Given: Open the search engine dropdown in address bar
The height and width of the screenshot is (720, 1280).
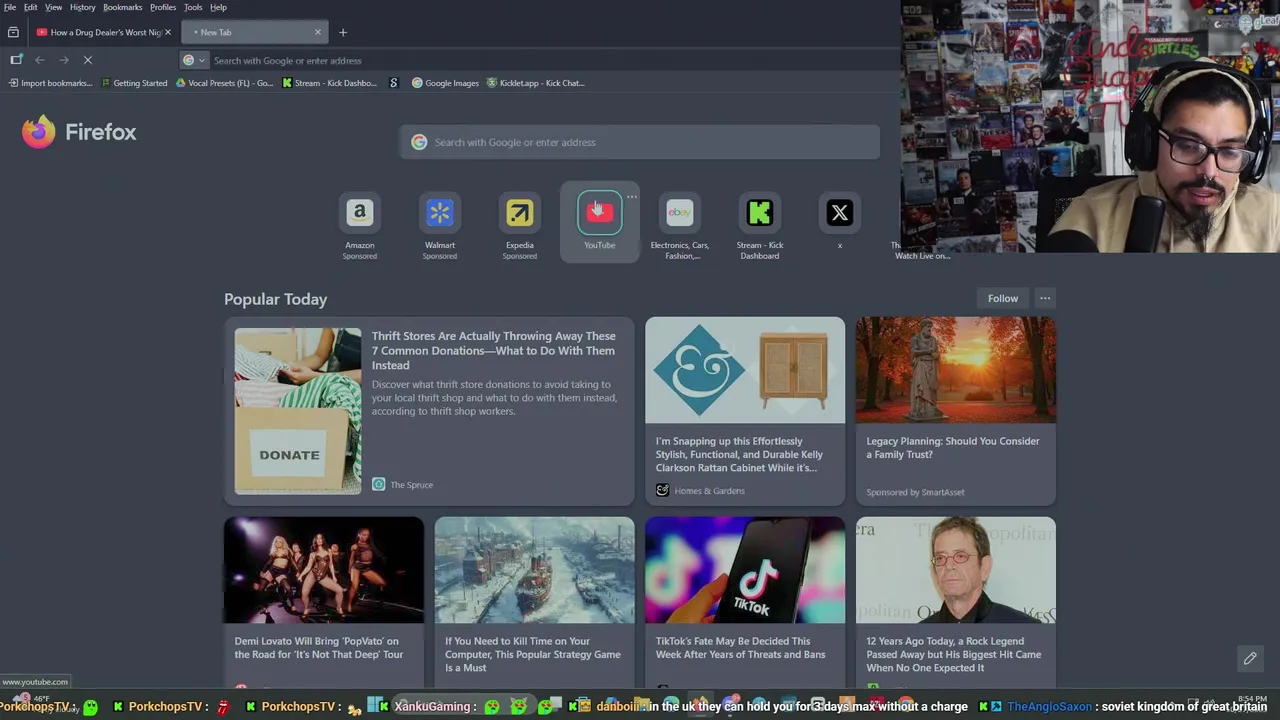Looking at the screenshot, I should pyautogui.click(x=194, y=60).
